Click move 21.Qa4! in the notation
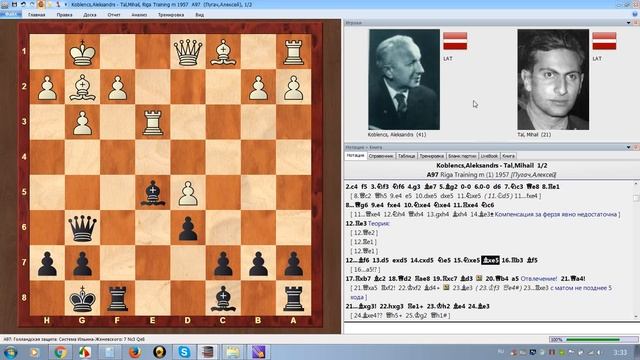This screenshot has height=360, width=640. coord(573,279)
